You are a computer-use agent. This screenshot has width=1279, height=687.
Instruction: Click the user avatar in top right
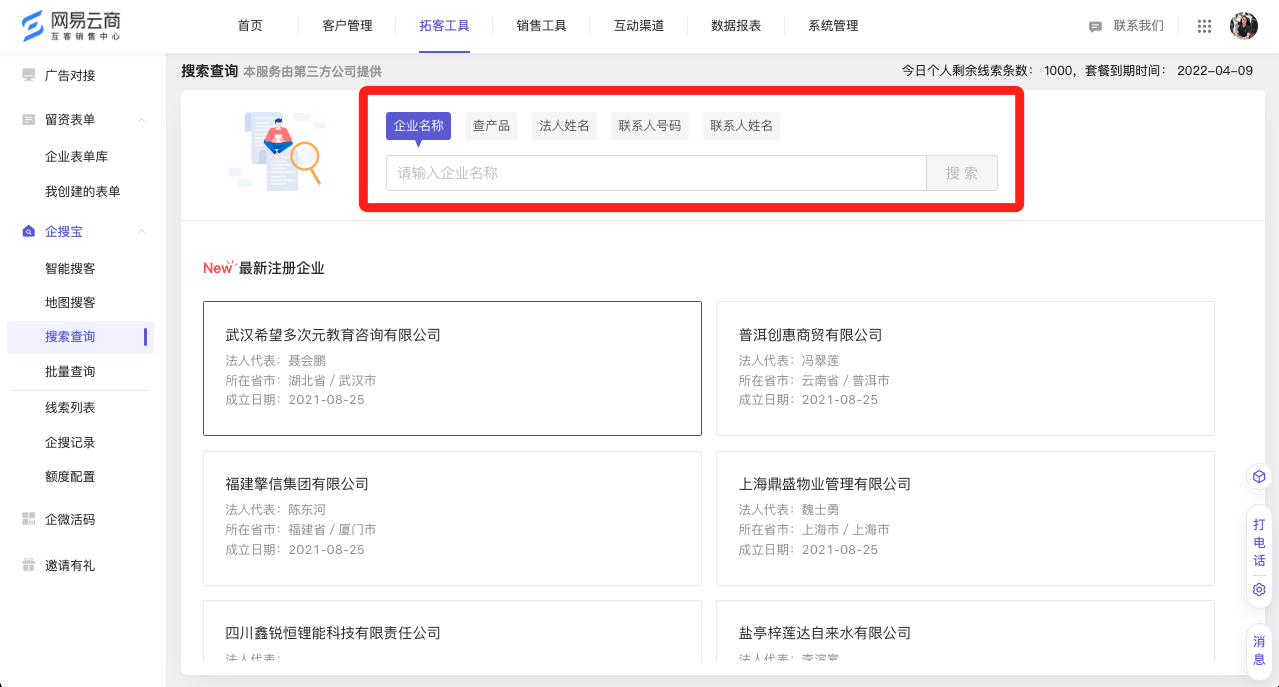click(x=1243, y=26)
